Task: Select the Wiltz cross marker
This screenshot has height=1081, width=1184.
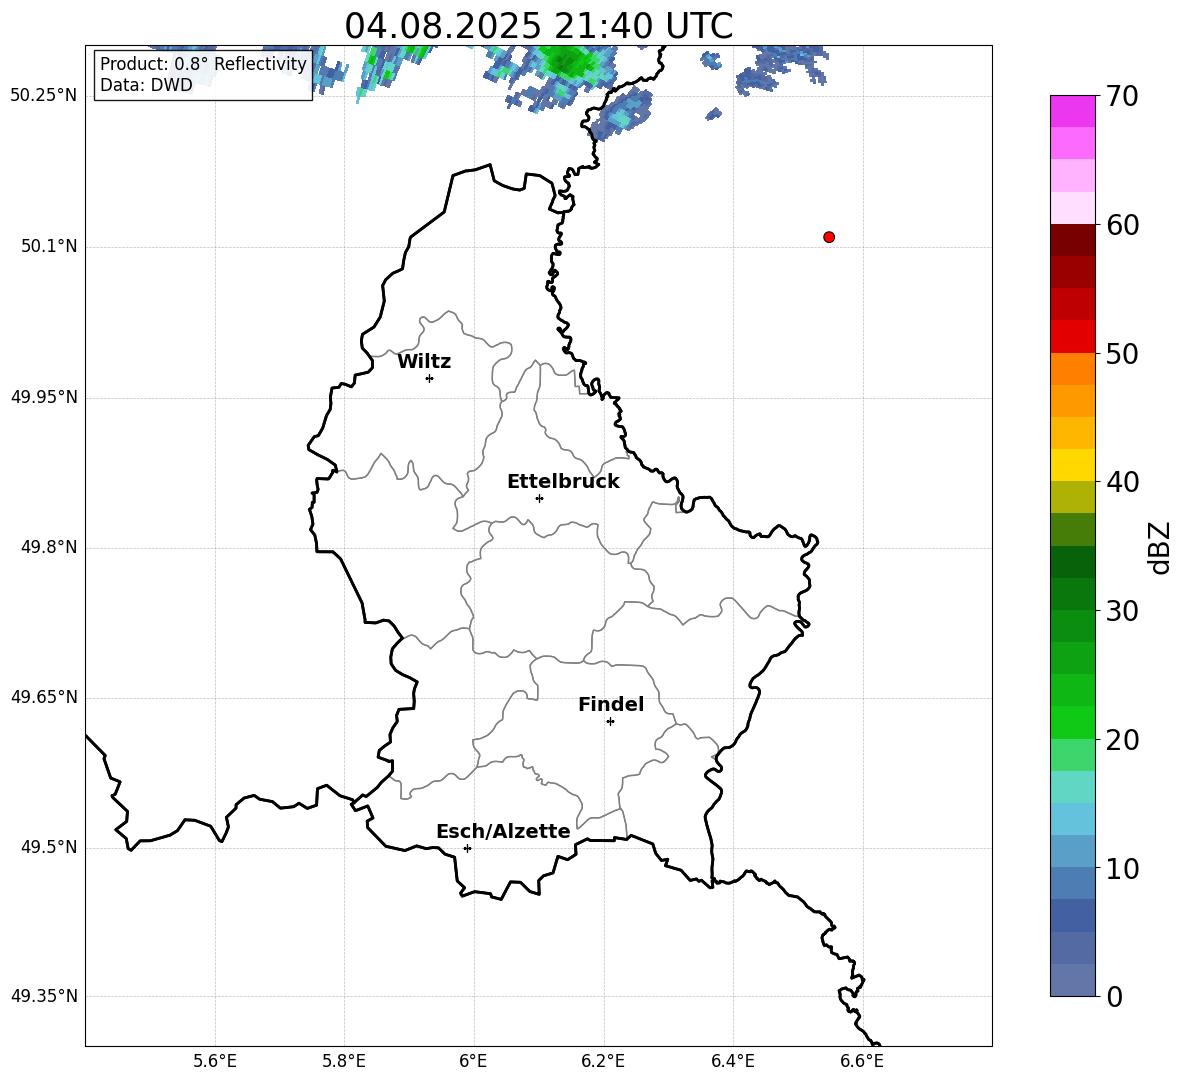Action: point(430,378)
